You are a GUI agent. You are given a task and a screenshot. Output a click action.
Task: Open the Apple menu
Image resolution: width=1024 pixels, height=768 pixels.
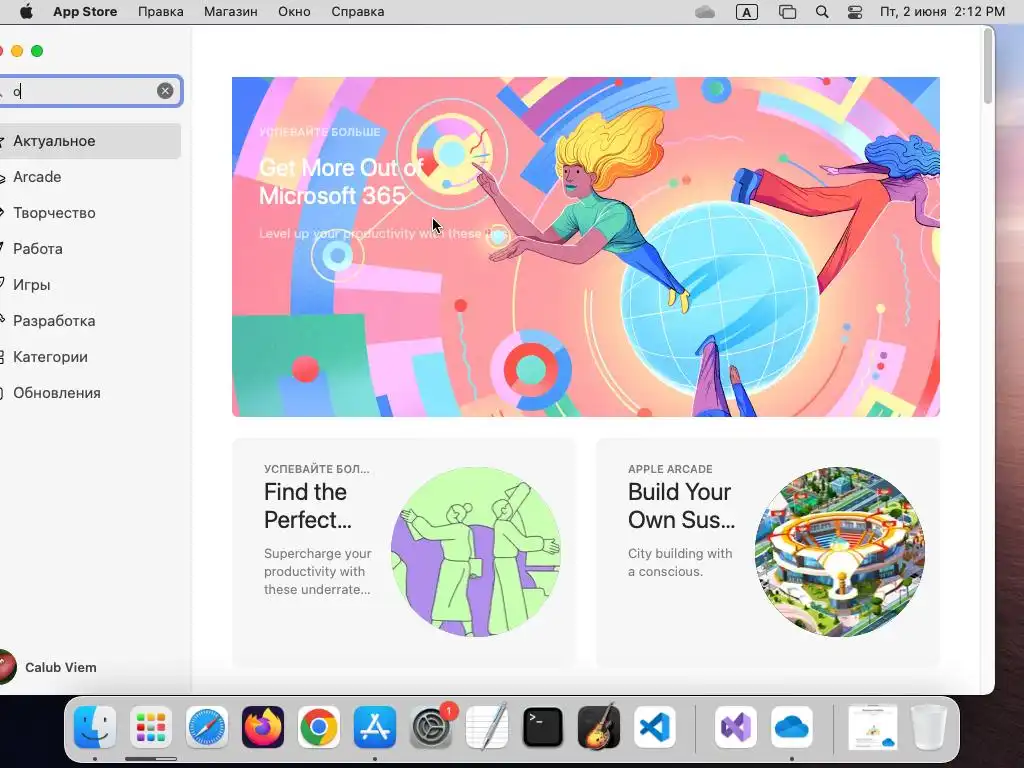pos(26,12)
